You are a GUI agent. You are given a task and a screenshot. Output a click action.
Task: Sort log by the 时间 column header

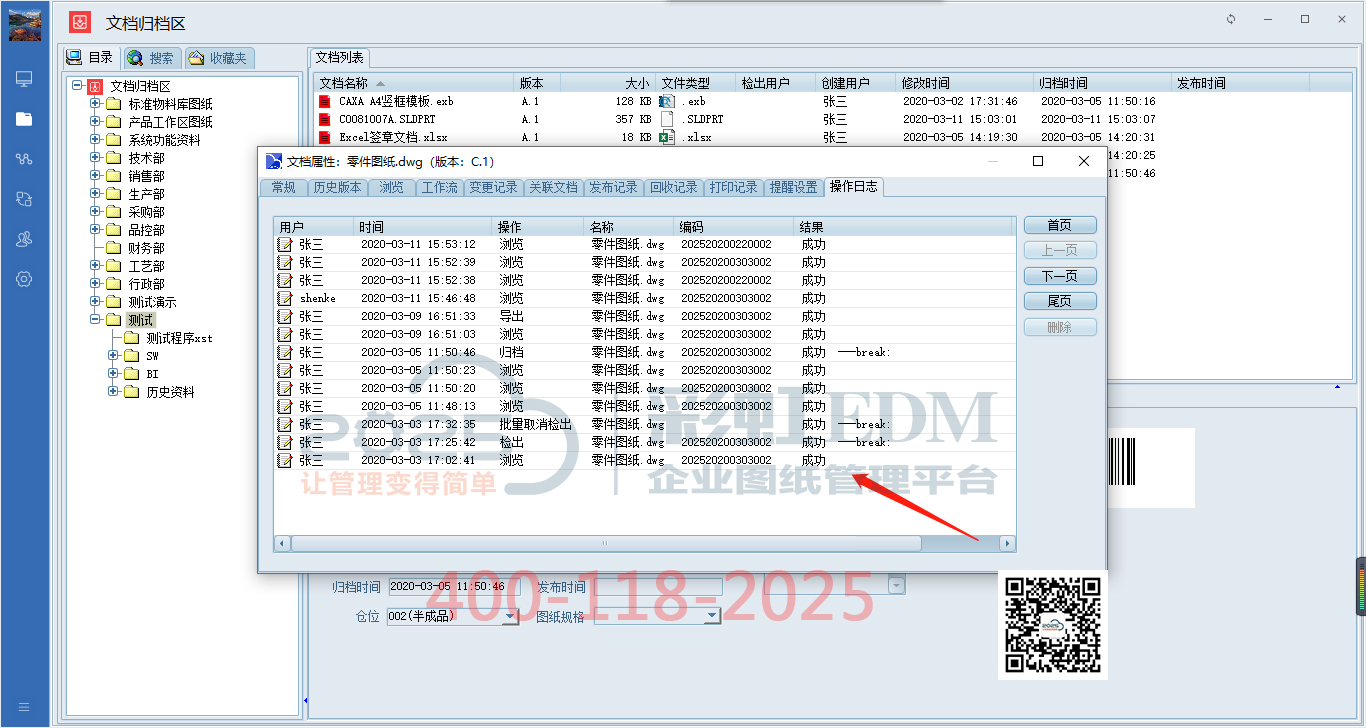pyautogui.click(x=422, y=227)
